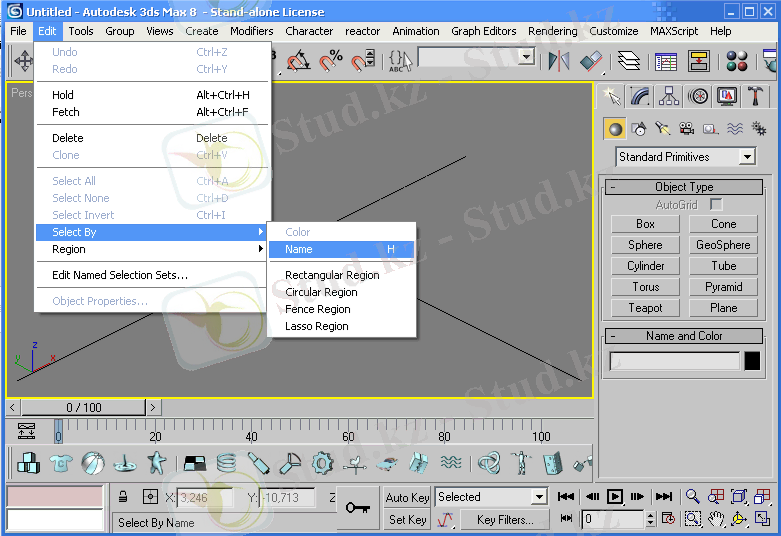
Task: Open the Material Editor icon
Action: pyautogui.click(x=737, y=61)
